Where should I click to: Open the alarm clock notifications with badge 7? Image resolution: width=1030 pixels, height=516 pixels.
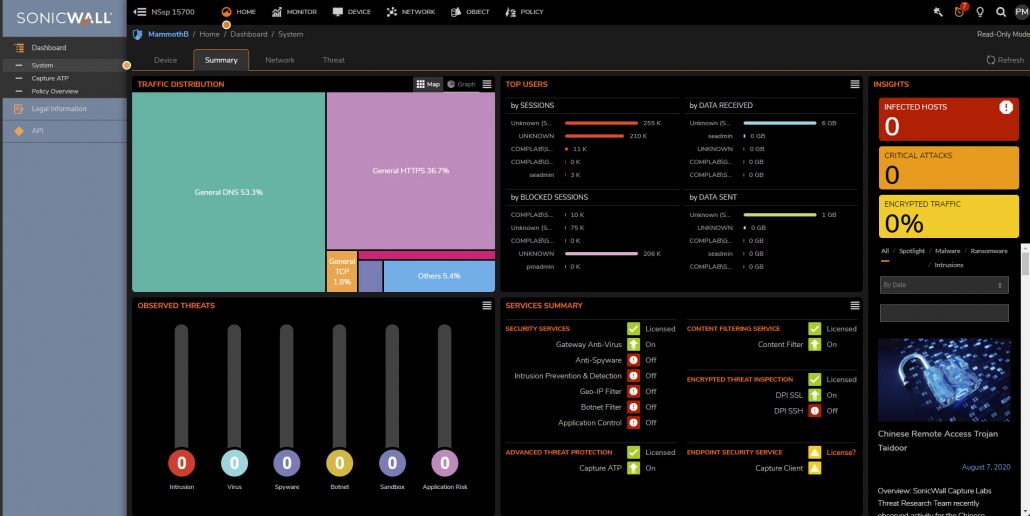point(960,11)
